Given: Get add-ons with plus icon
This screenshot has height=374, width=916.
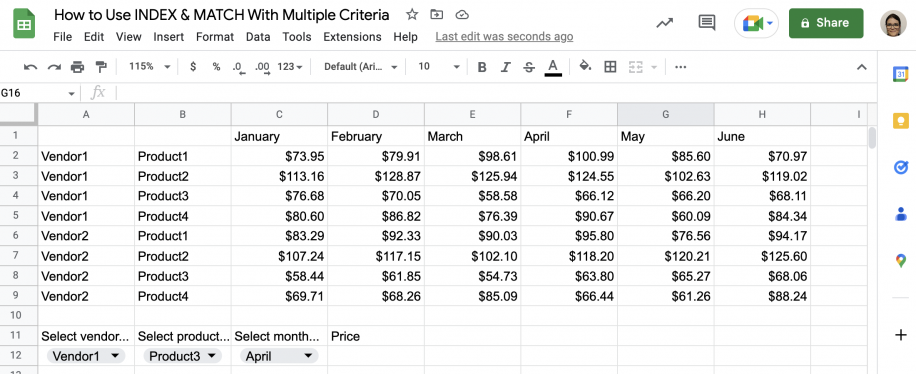Looking at the screenshot, I should click(x=900, y=335).
